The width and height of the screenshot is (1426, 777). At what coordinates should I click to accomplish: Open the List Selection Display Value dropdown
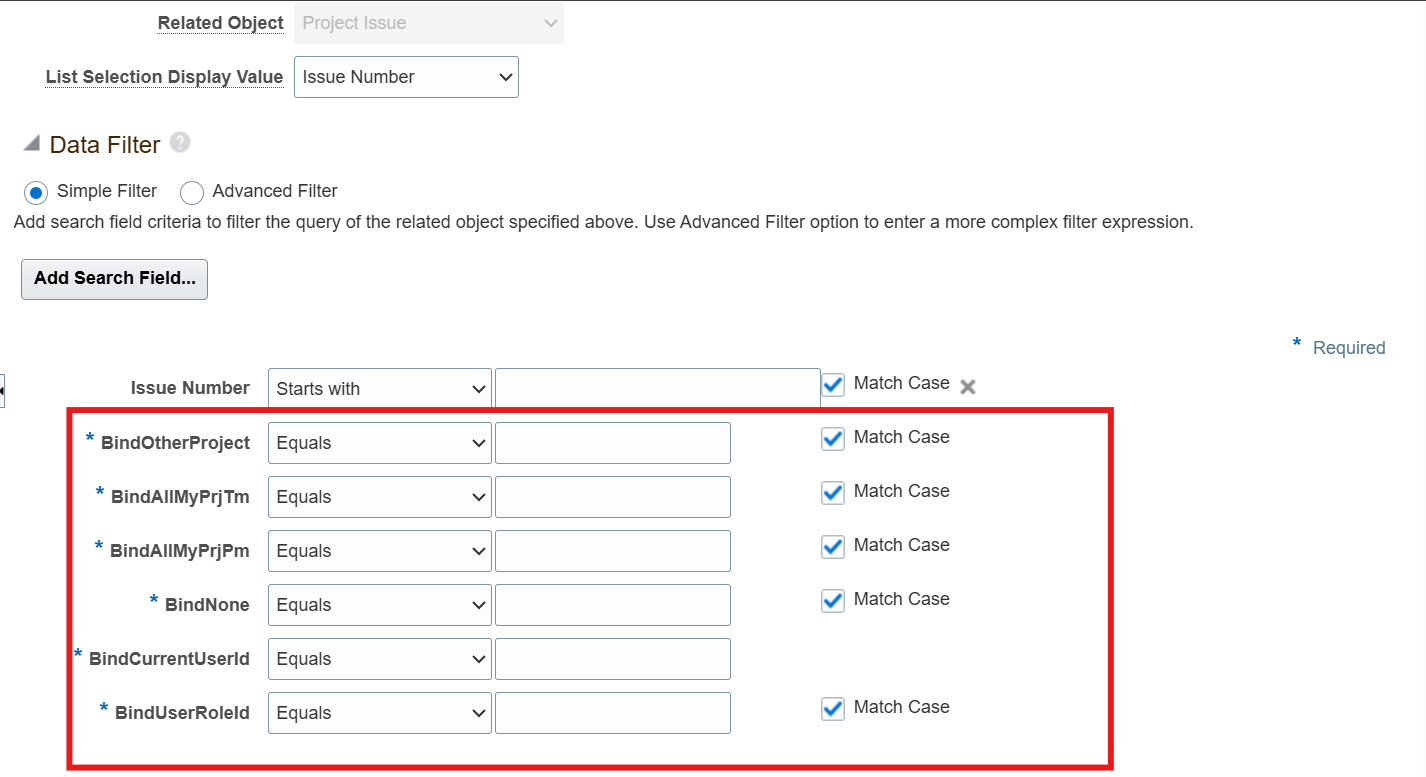tap(406, 77)
